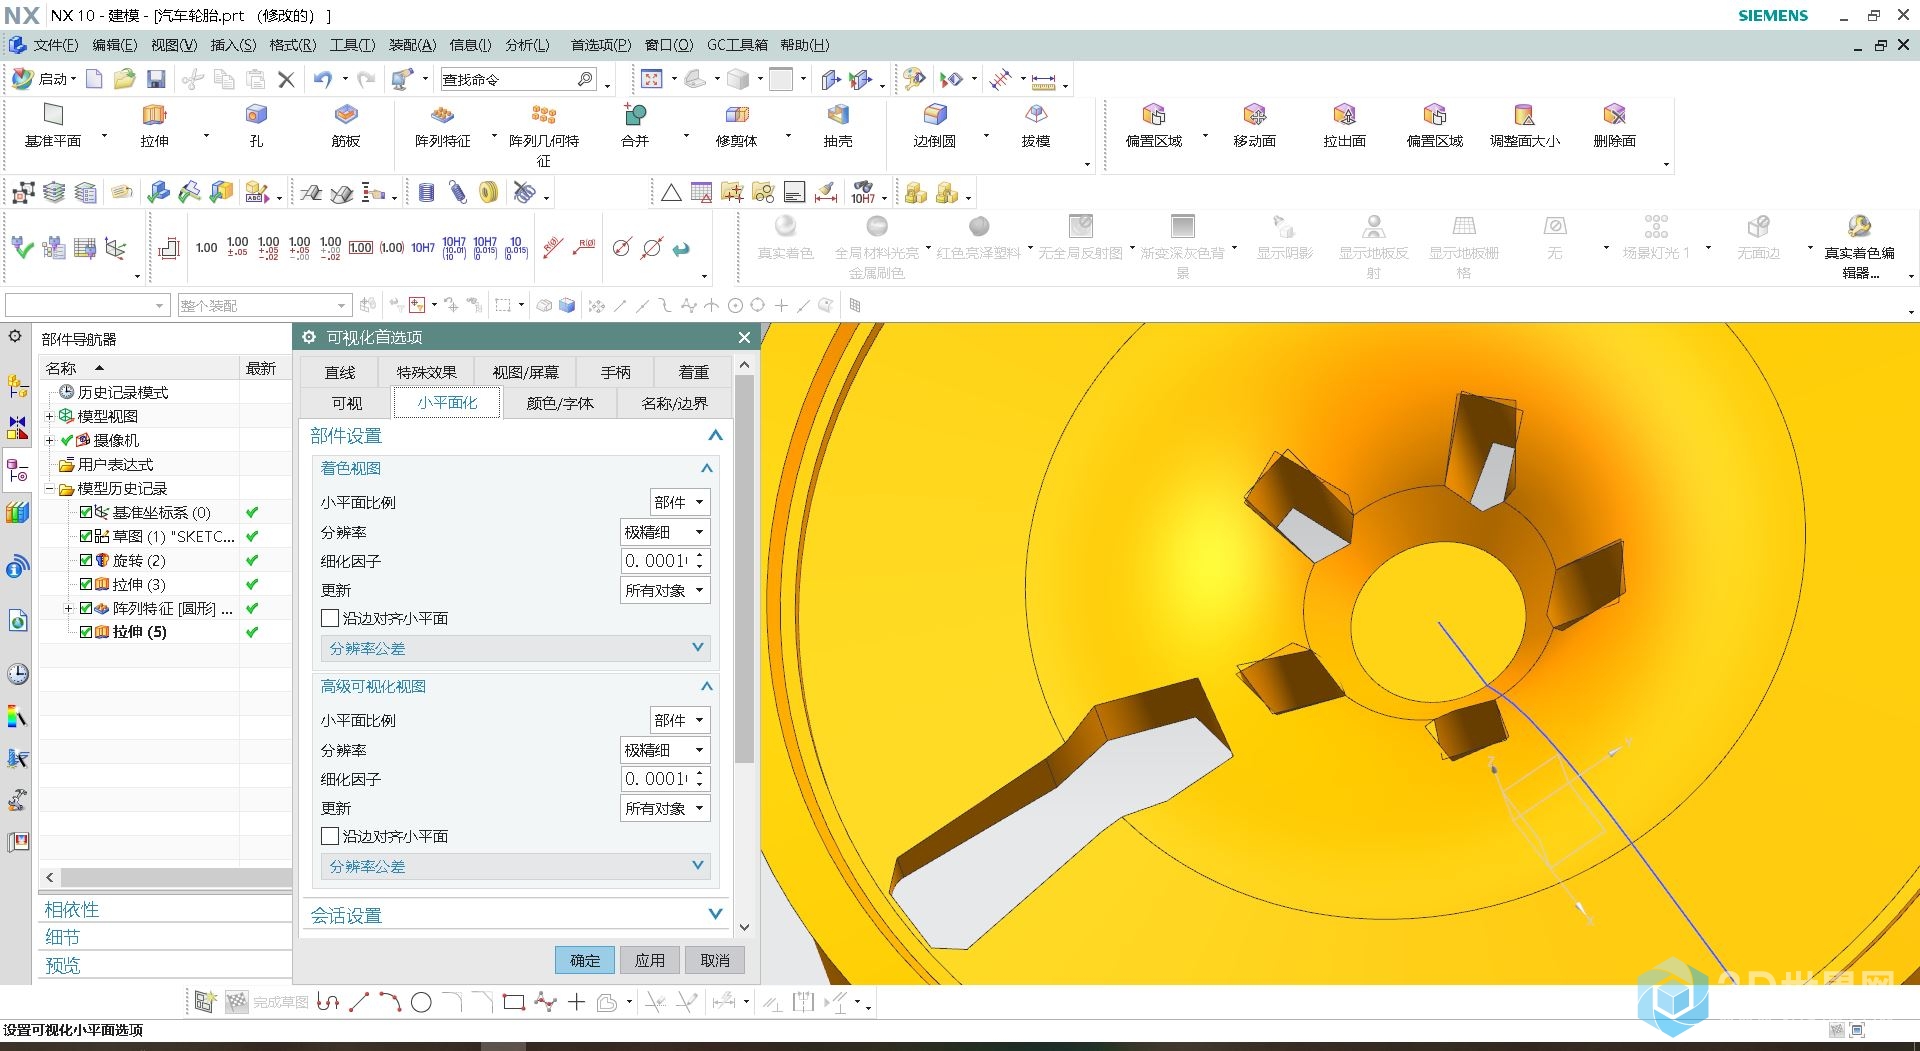1920x1051 pixels.
Task: Click the dialog vertical scrollbar
Action: coord(744,570)
